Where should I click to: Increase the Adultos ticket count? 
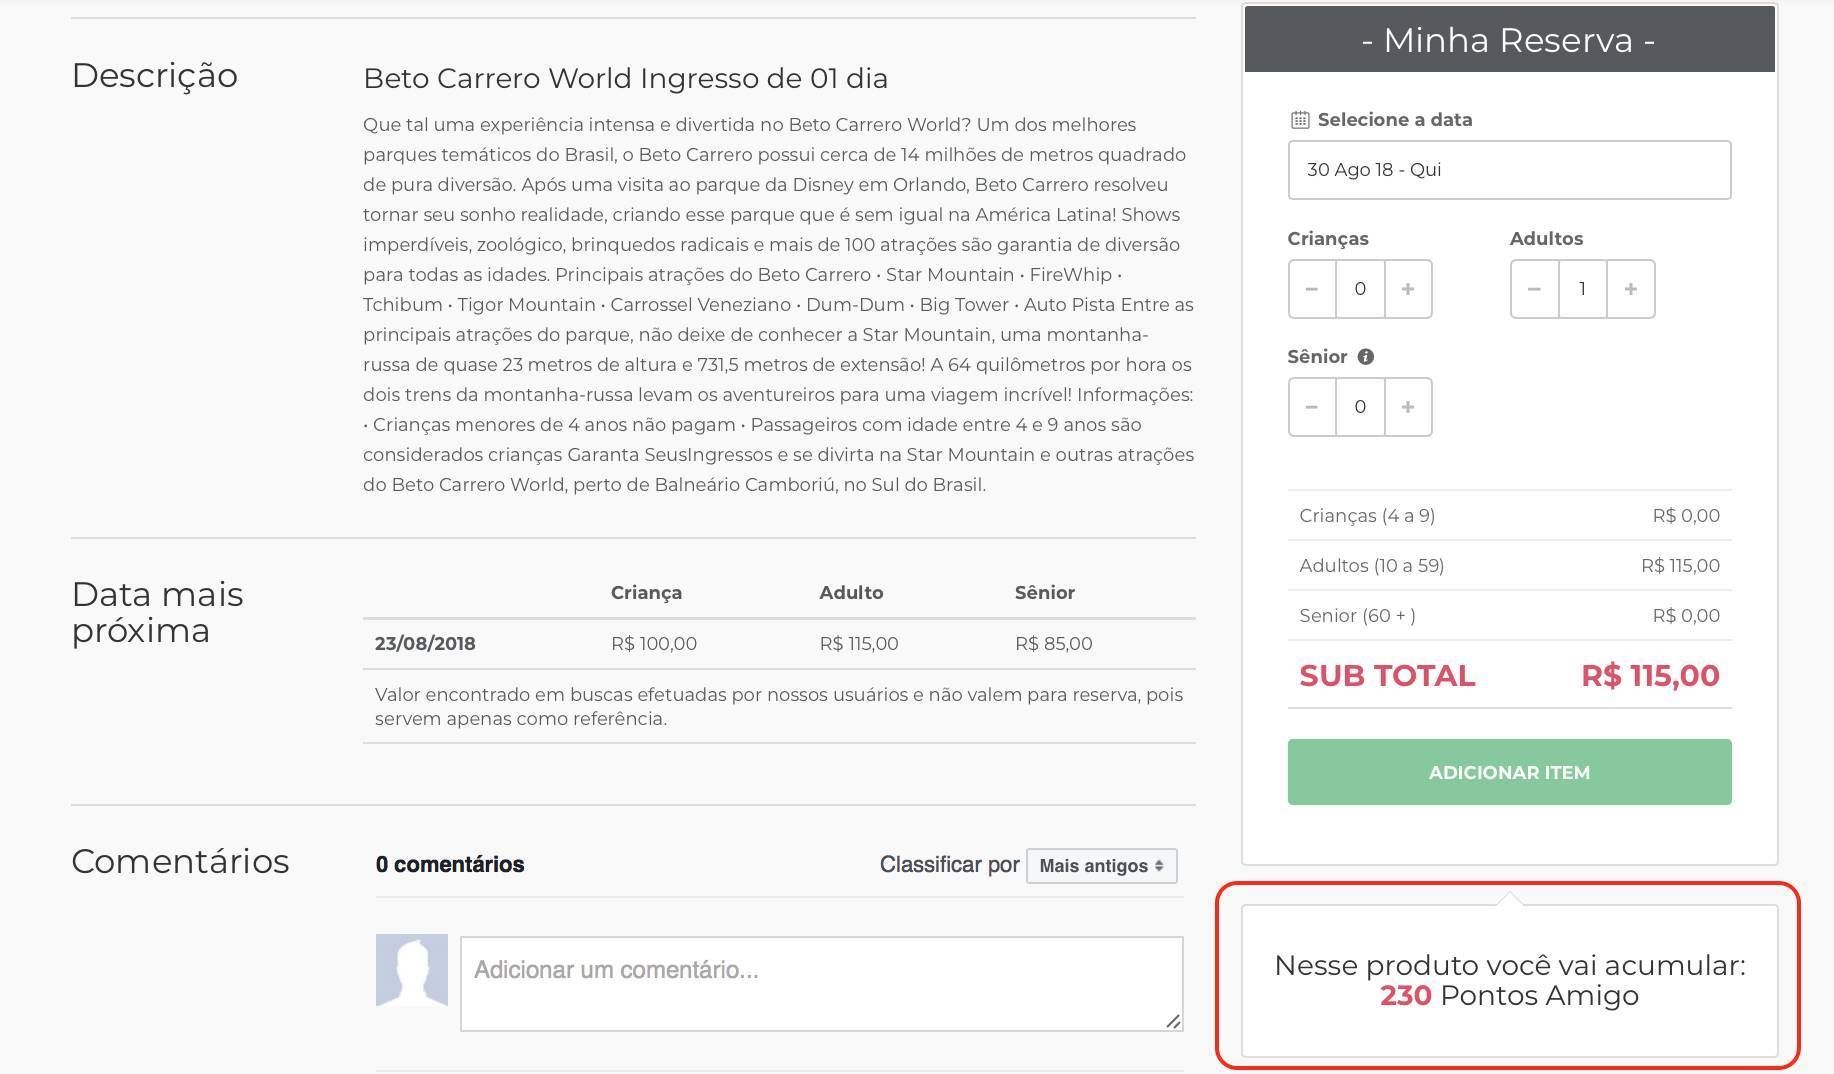1631,289
